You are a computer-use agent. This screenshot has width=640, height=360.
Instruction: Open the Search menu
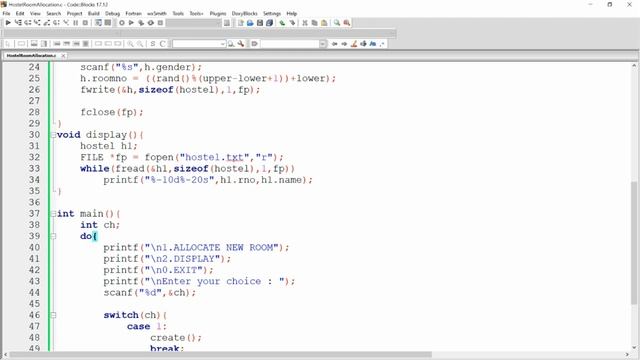[53, 13]
